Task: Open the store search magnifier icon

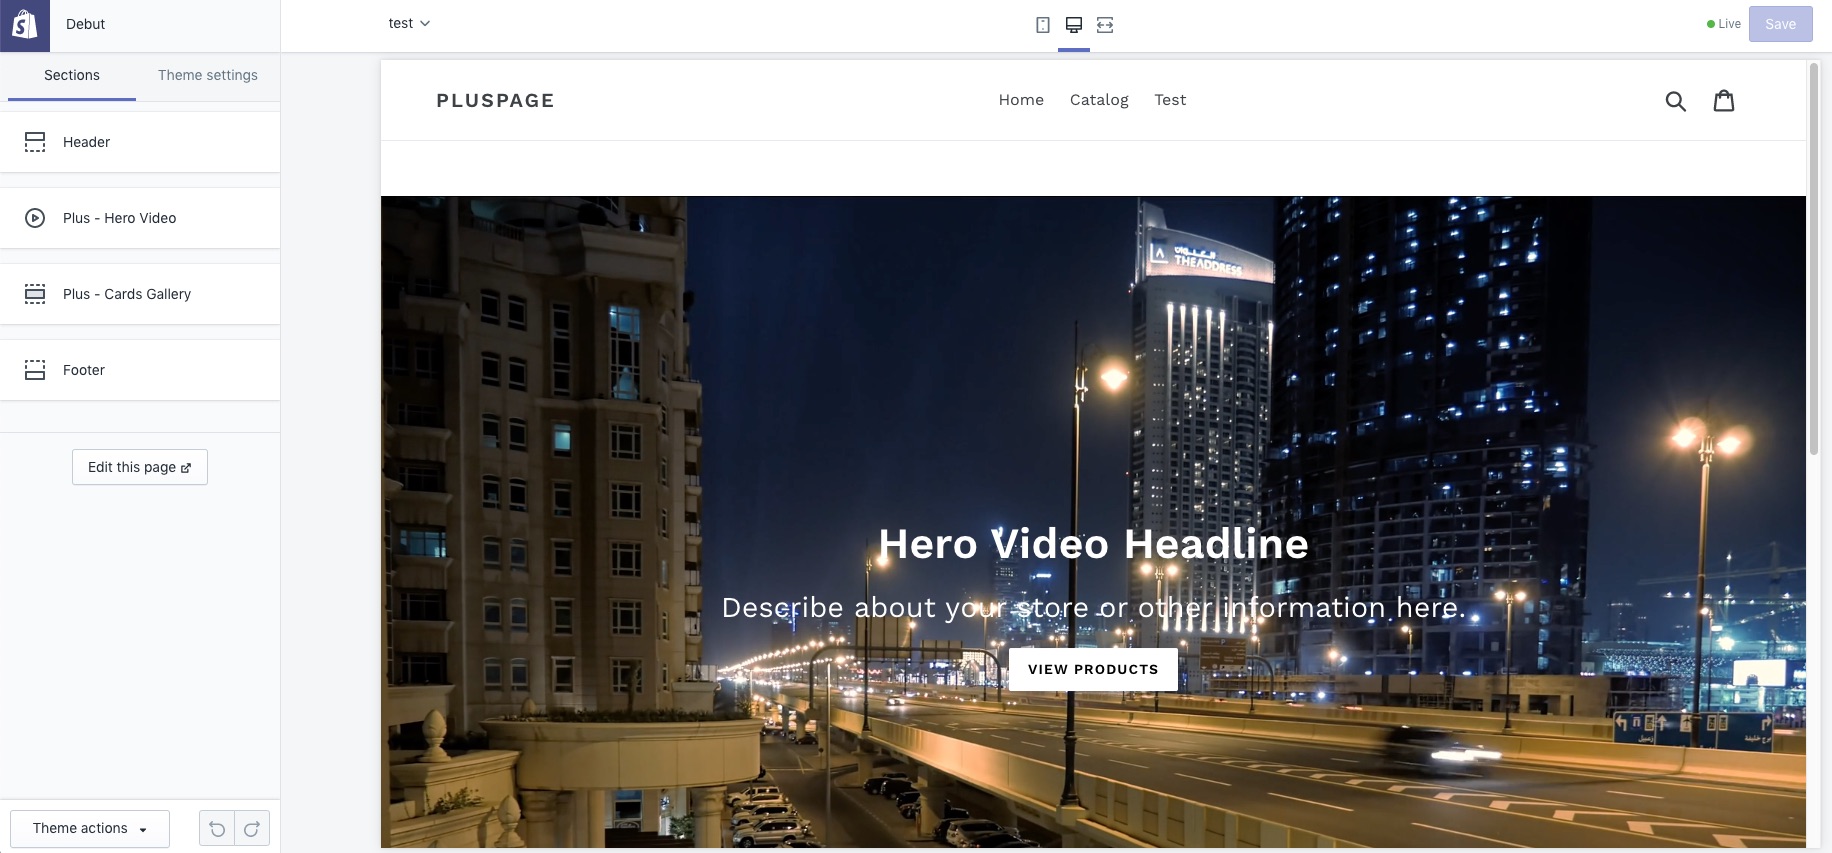Action: [1675, 101]
